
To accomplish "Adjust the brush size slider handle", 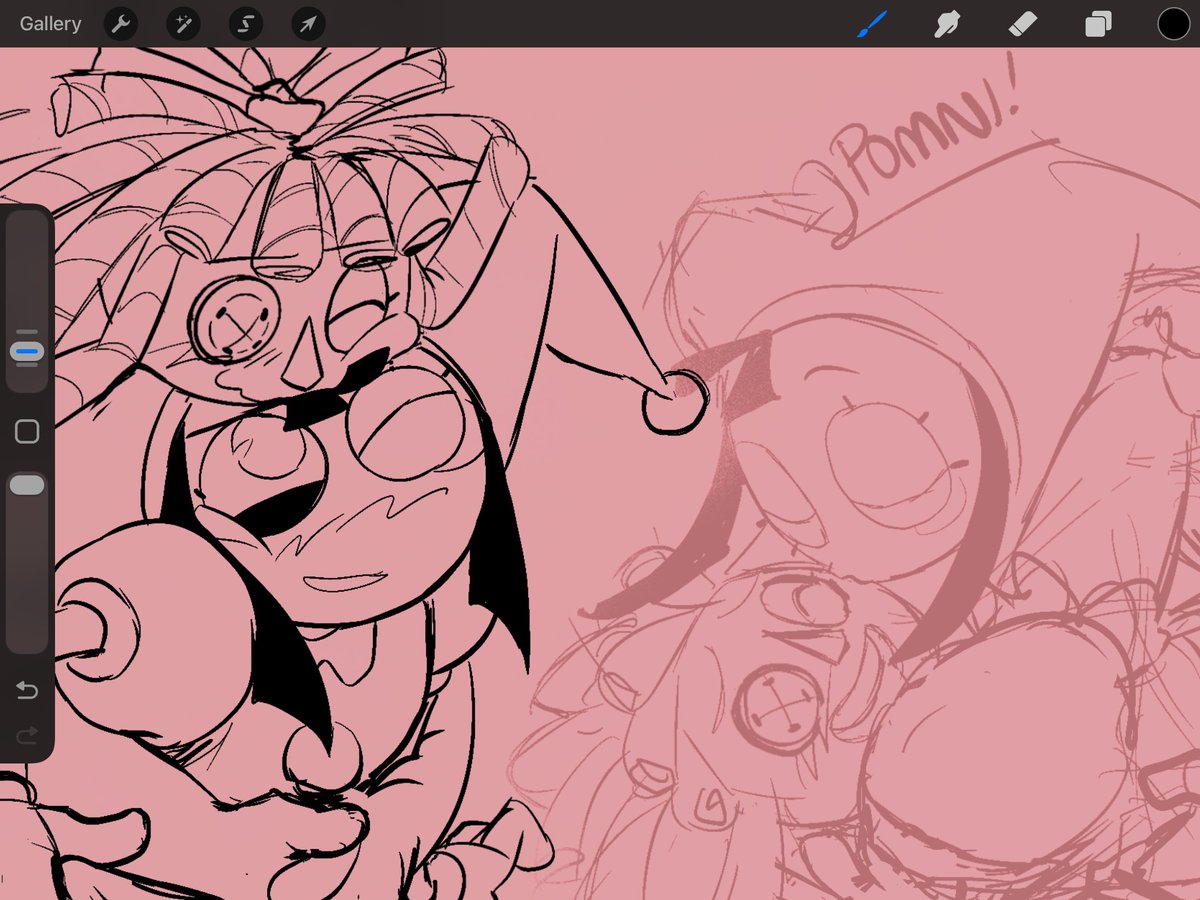I will click(27, 352).
